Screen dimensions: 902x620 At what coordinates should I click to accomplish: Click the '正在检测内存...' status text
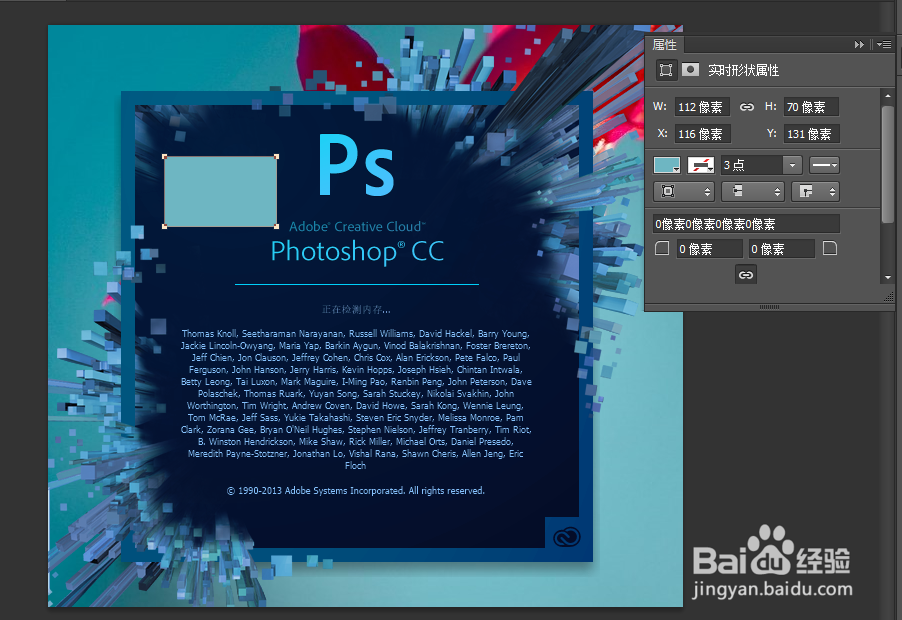coord(356,310)
